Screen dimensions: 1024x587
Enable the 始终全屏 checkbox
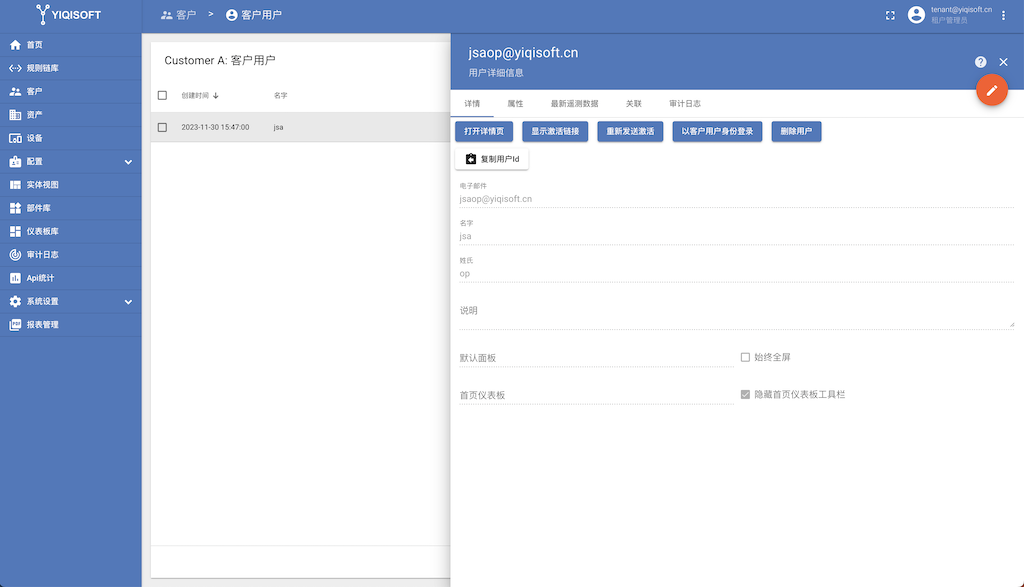coord(745,357)
